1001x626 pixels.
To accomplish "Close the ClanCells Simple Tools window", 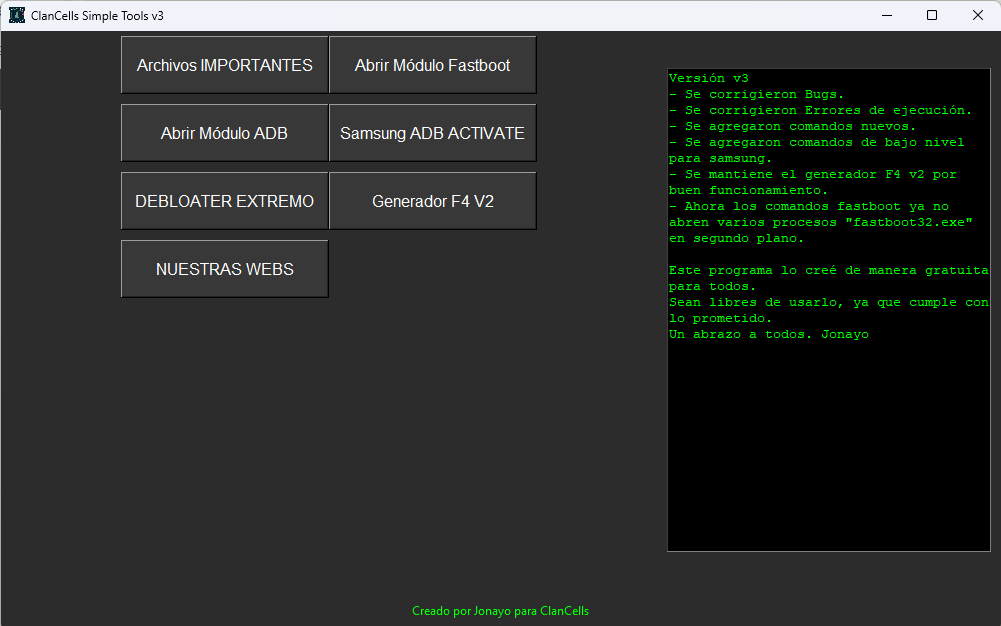I will (978, 15).
